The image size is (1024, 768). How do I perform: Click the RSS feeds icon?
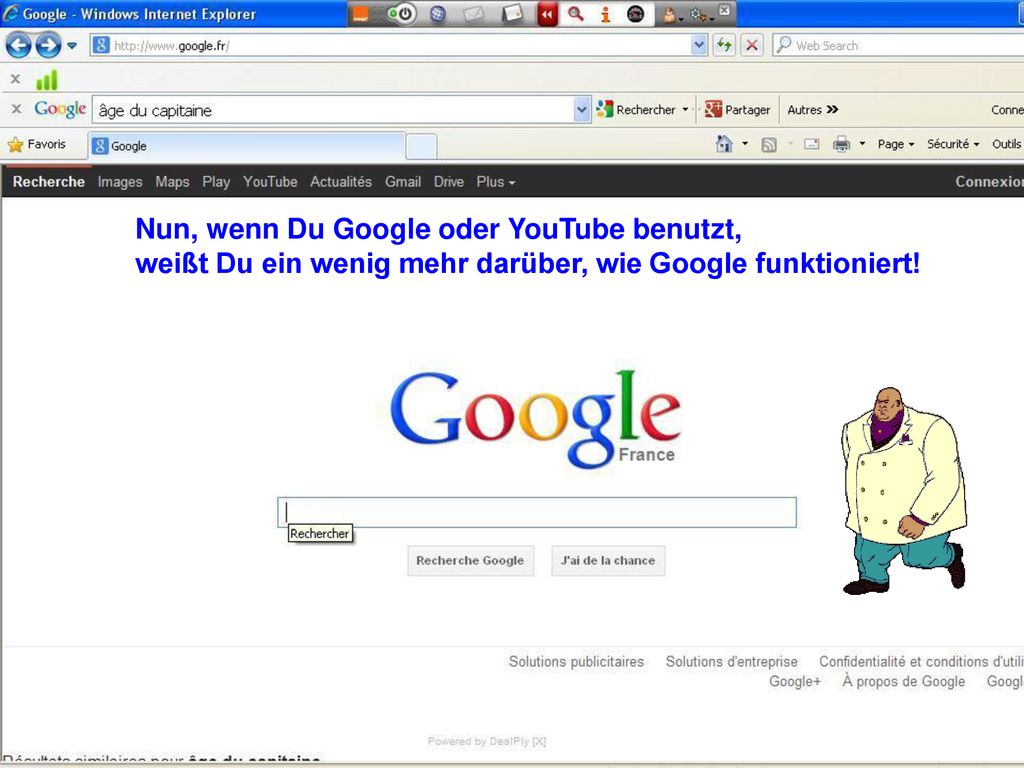[x=769, y=144]
